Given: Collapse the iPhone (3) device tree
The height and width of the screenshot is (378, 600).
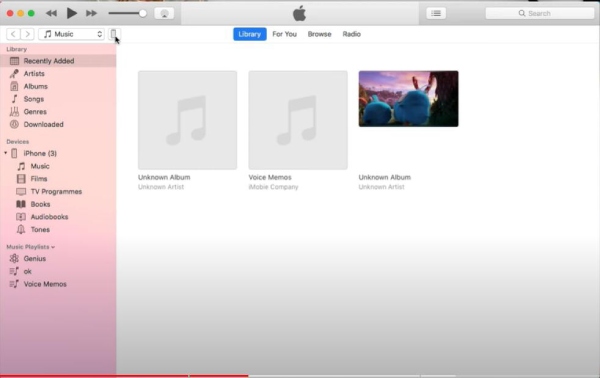Looking at the screenshot, I should tap(5, 153).
